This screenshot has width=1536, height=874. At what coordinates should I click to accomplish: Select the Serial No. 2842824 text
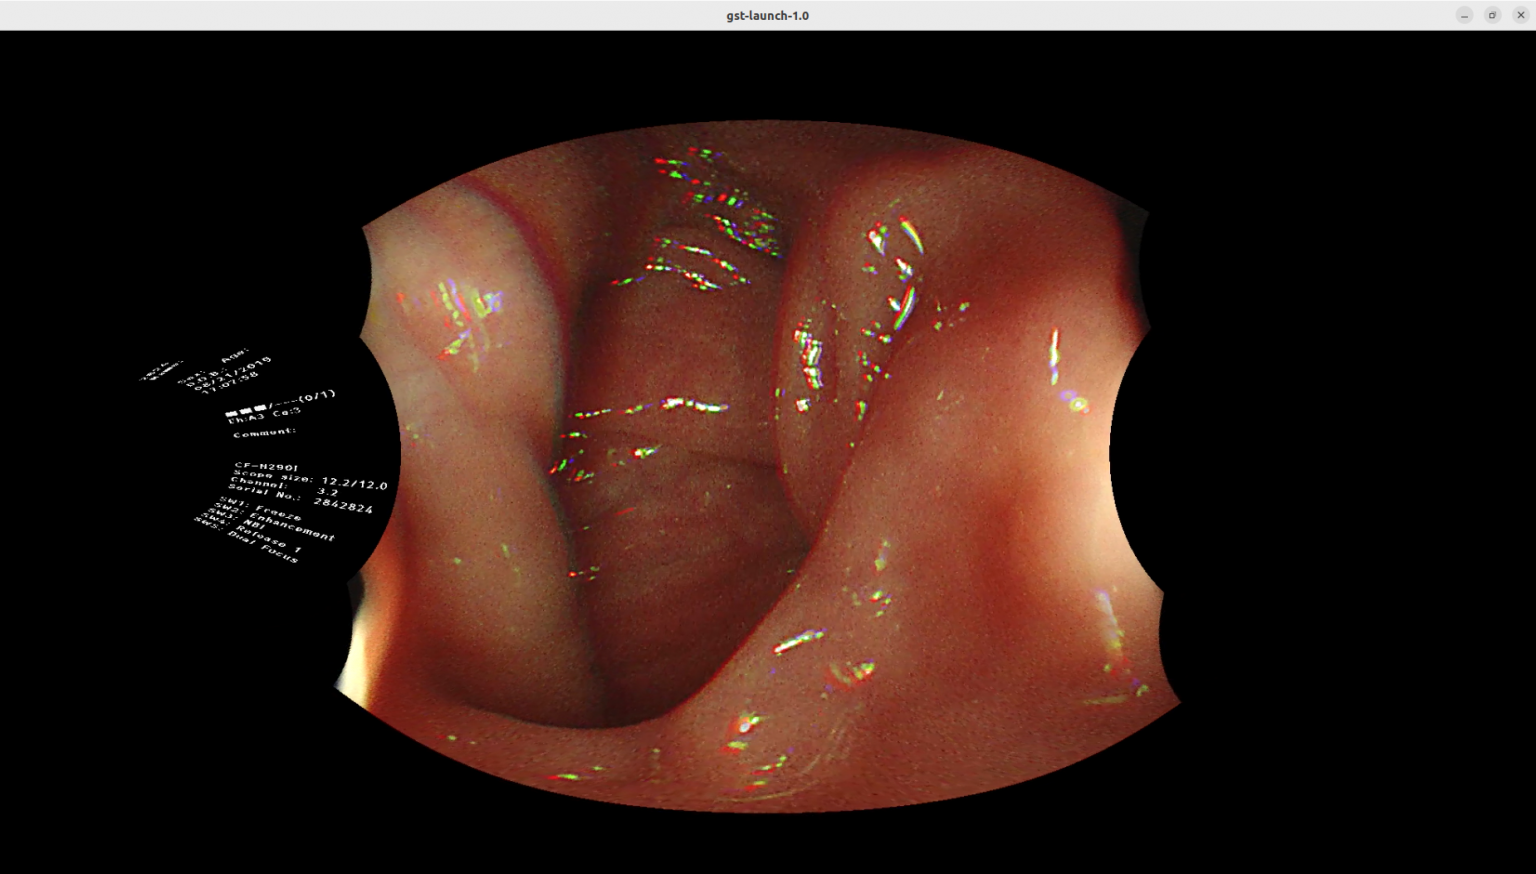tap(343, 505)
